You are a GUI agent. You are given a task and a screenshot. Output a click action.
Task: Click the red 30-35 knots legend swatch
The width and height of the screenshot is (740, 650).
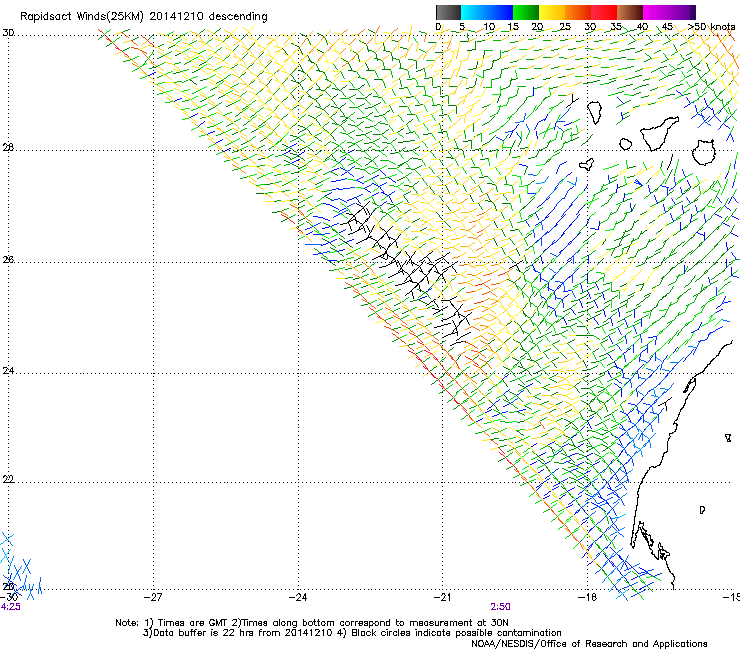click(x=604, y=12)
